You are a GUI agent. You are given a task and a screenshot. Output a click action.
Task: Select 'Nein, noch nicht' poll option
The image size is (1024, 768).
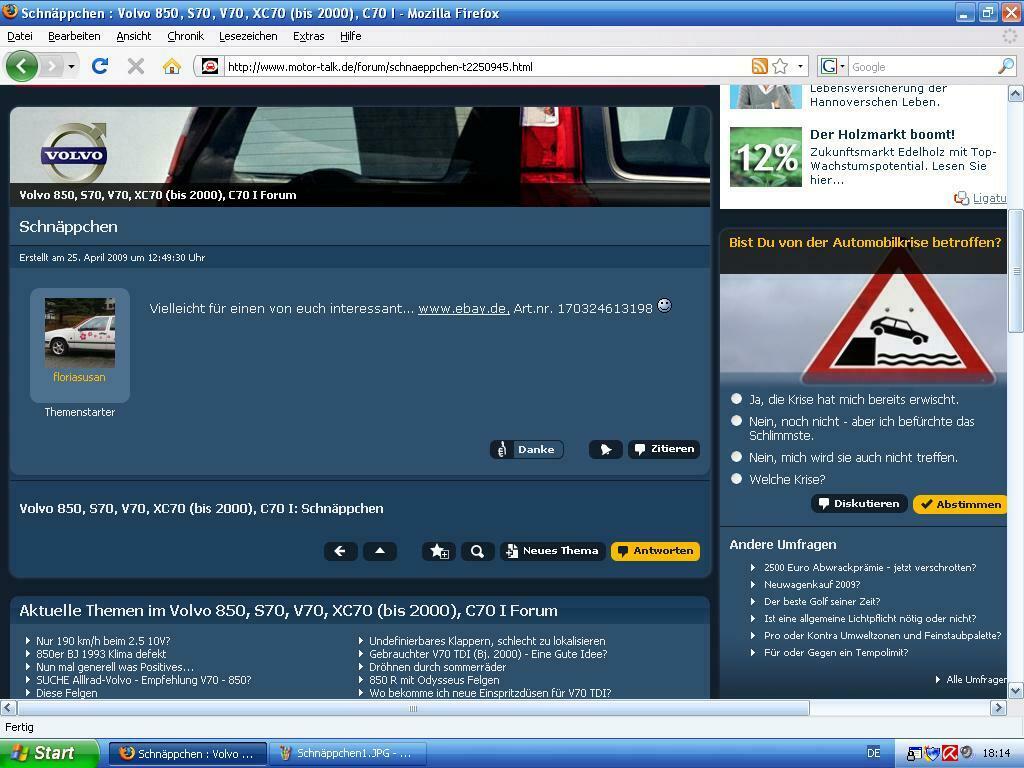(737, 421)
